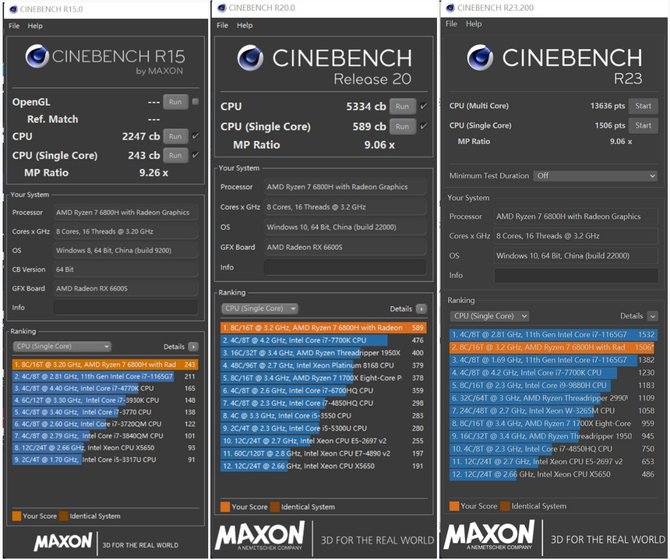Click the MAXON logo in R20 window
This screenshot has width=670, height=560.
coord(260,535)
